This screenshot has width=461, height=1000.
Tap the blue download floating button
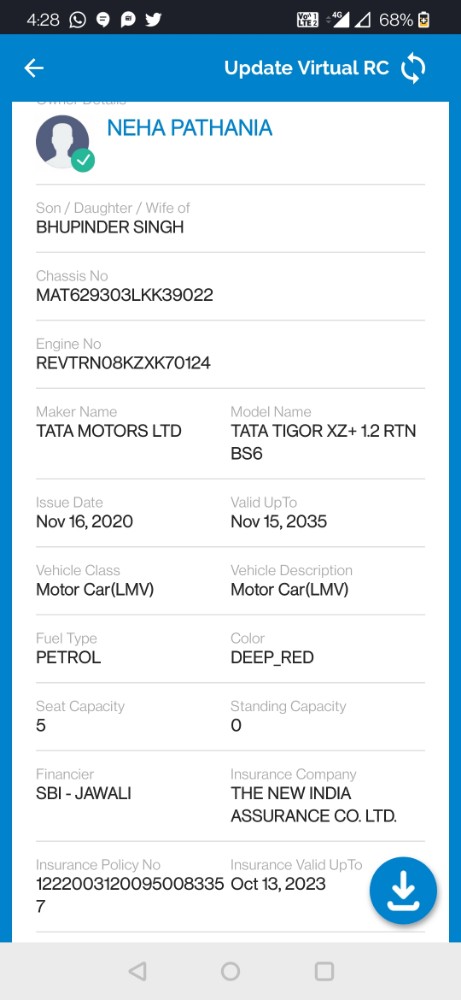pyautogui.click(x=403, y=890)
